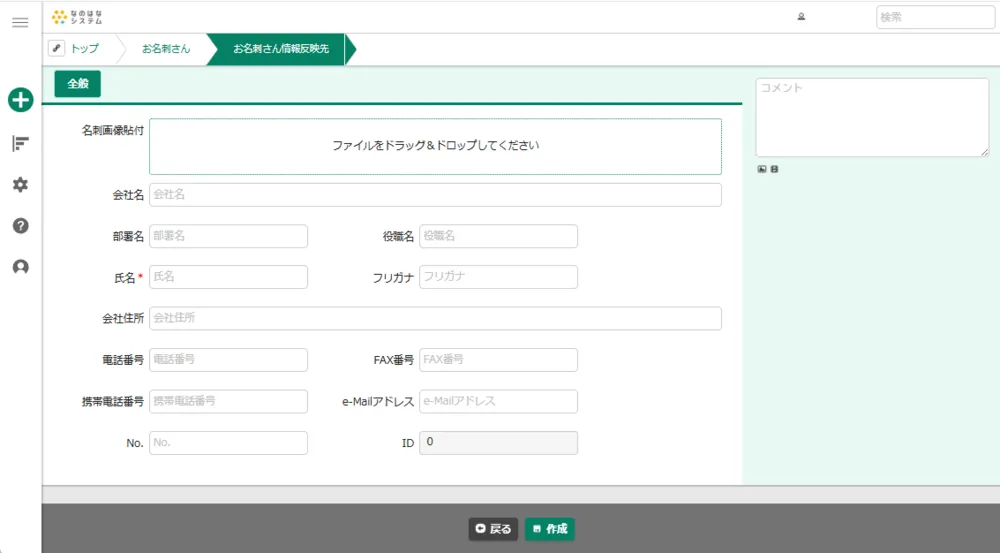Viewport: 1000px width, 553px height.
Task: Open the hamburger menu
Action: tap(20, 23)
